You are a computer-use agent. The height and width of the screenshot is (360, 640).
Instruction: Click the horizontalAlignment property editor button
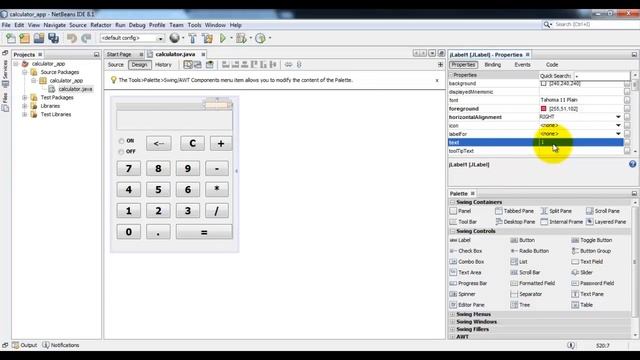(627, 117)
